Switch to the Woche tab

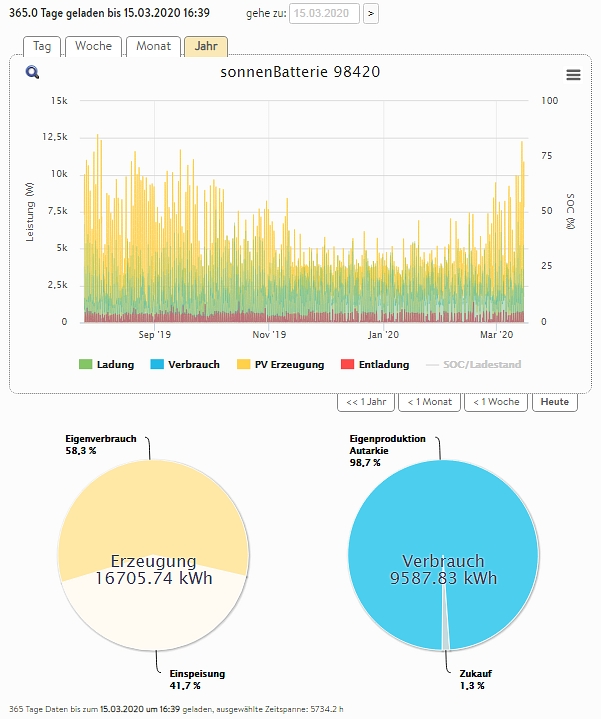click(94, 46)
